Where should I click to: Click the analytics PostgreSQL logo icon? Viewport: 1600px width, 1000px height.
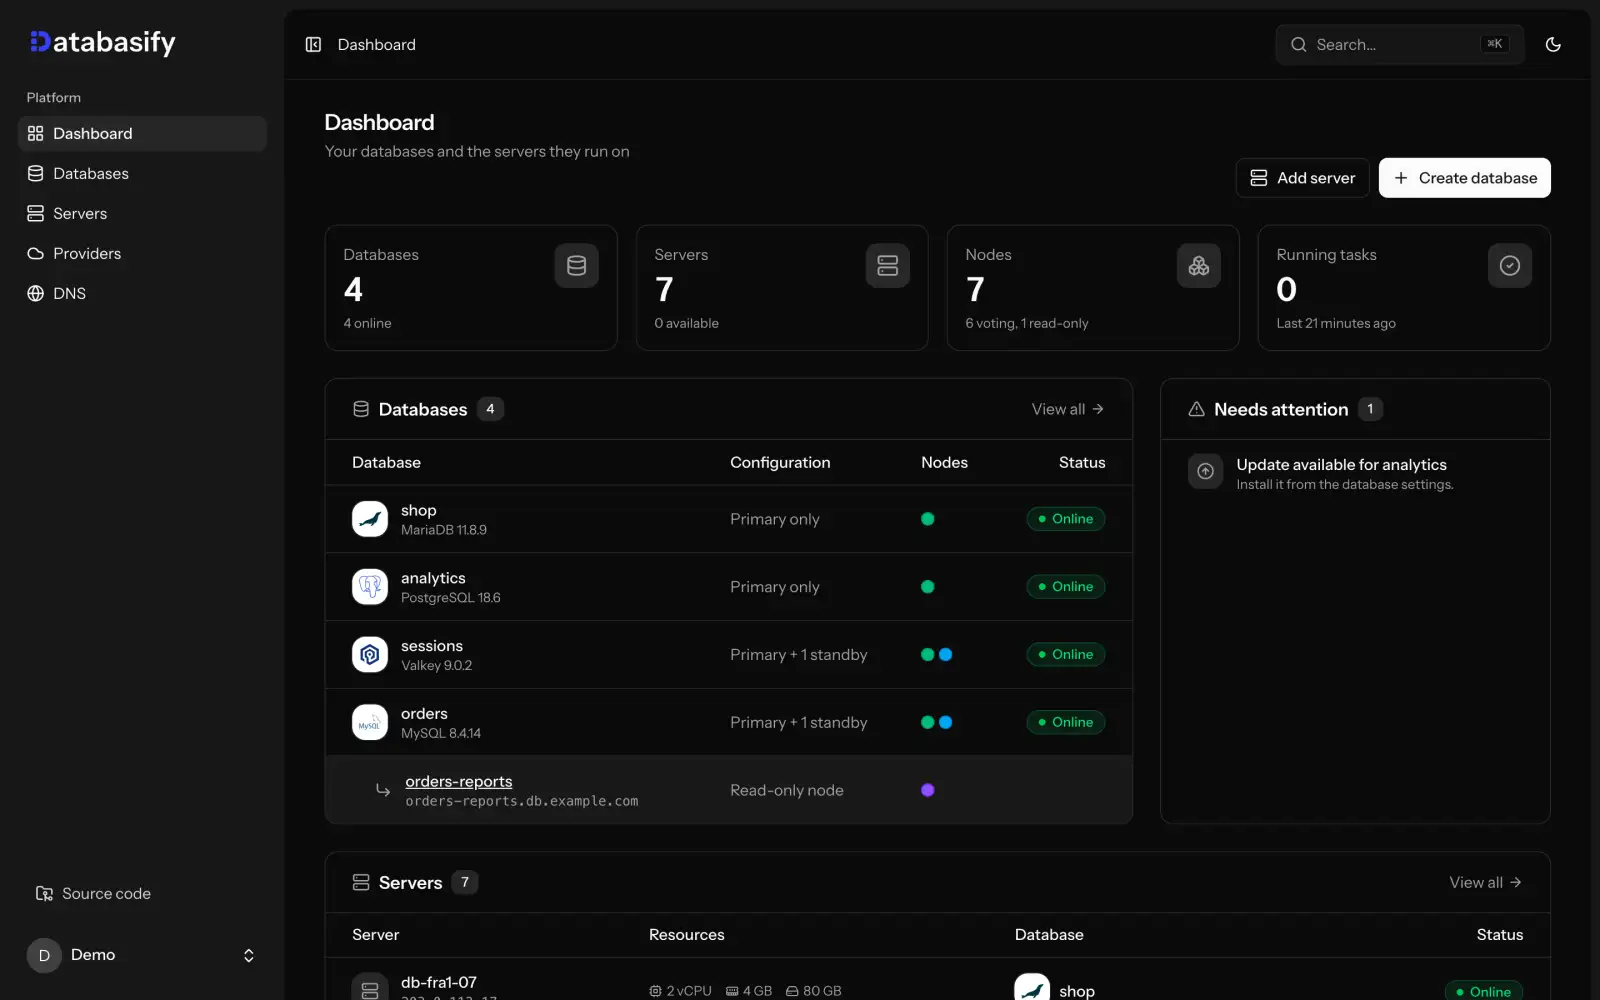(370, 587)
